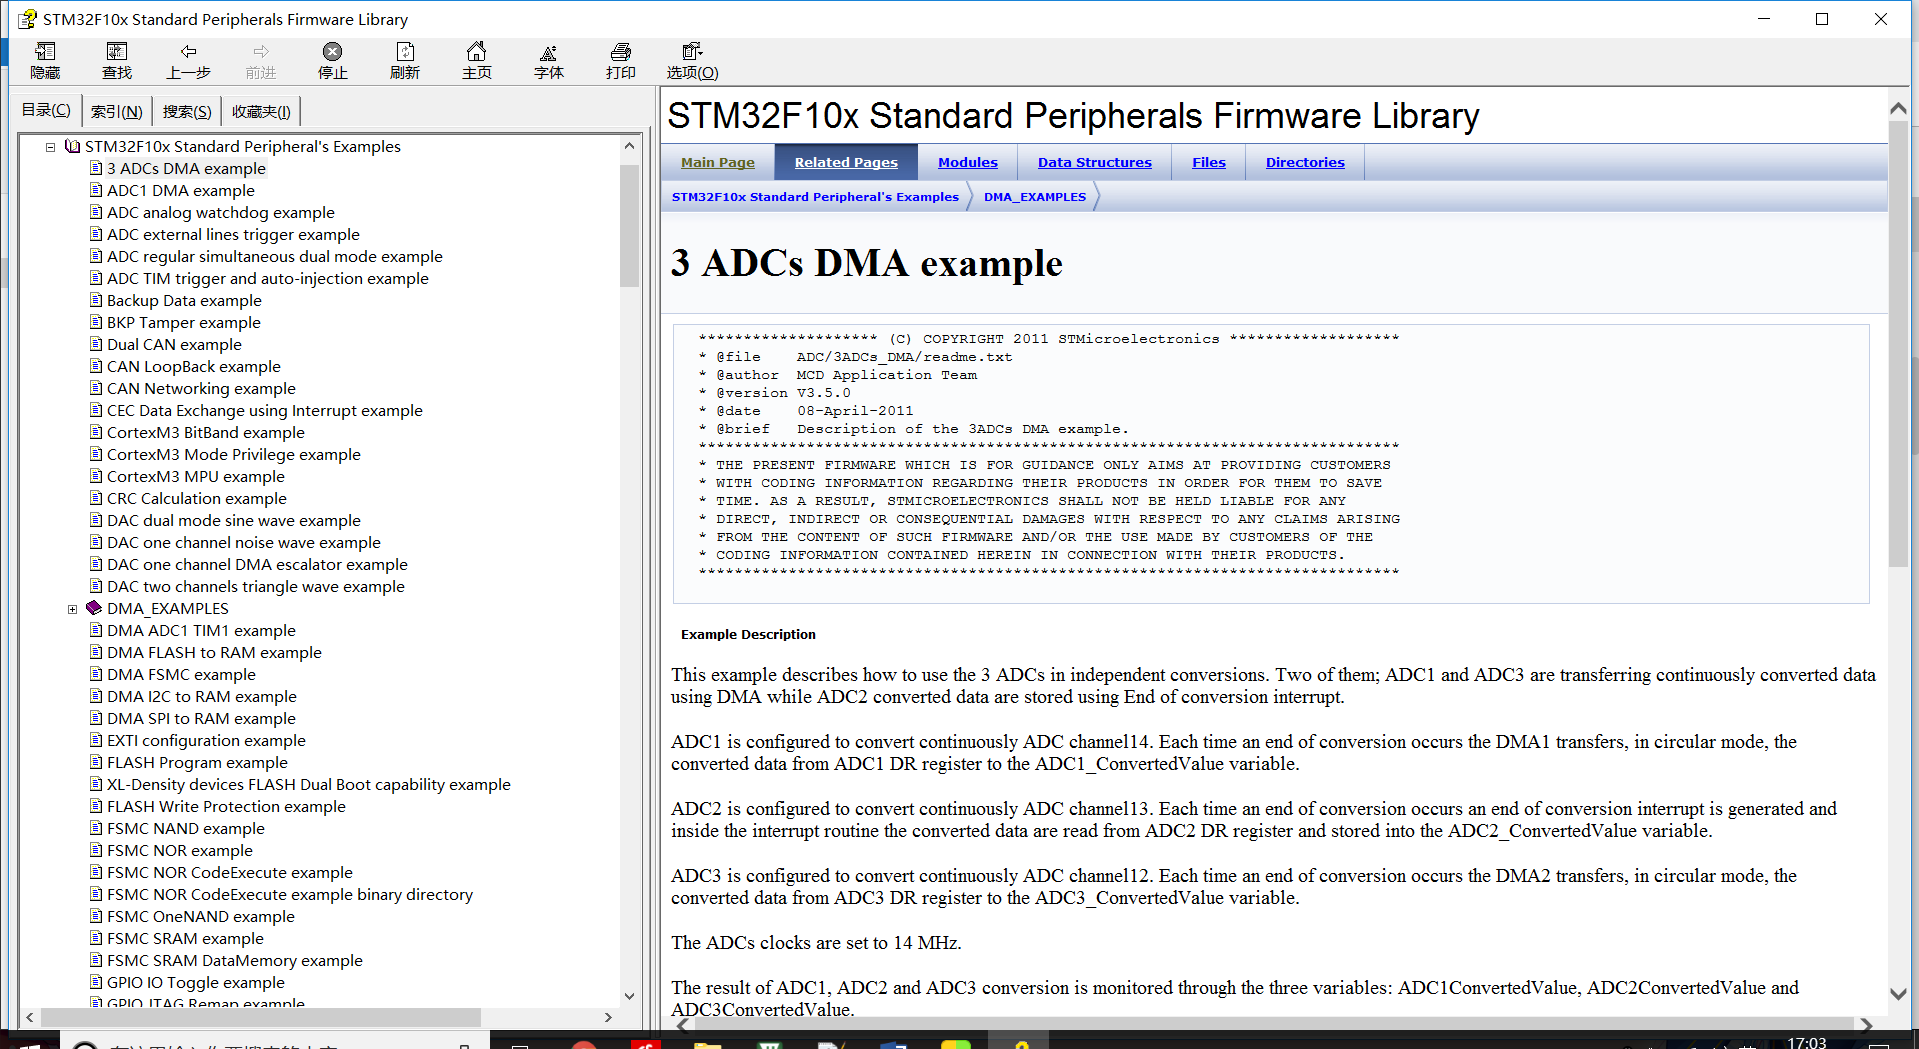Click page icon beside Backup Data example
This screenshot has width=1919, height=1049.
coord(96,300)
